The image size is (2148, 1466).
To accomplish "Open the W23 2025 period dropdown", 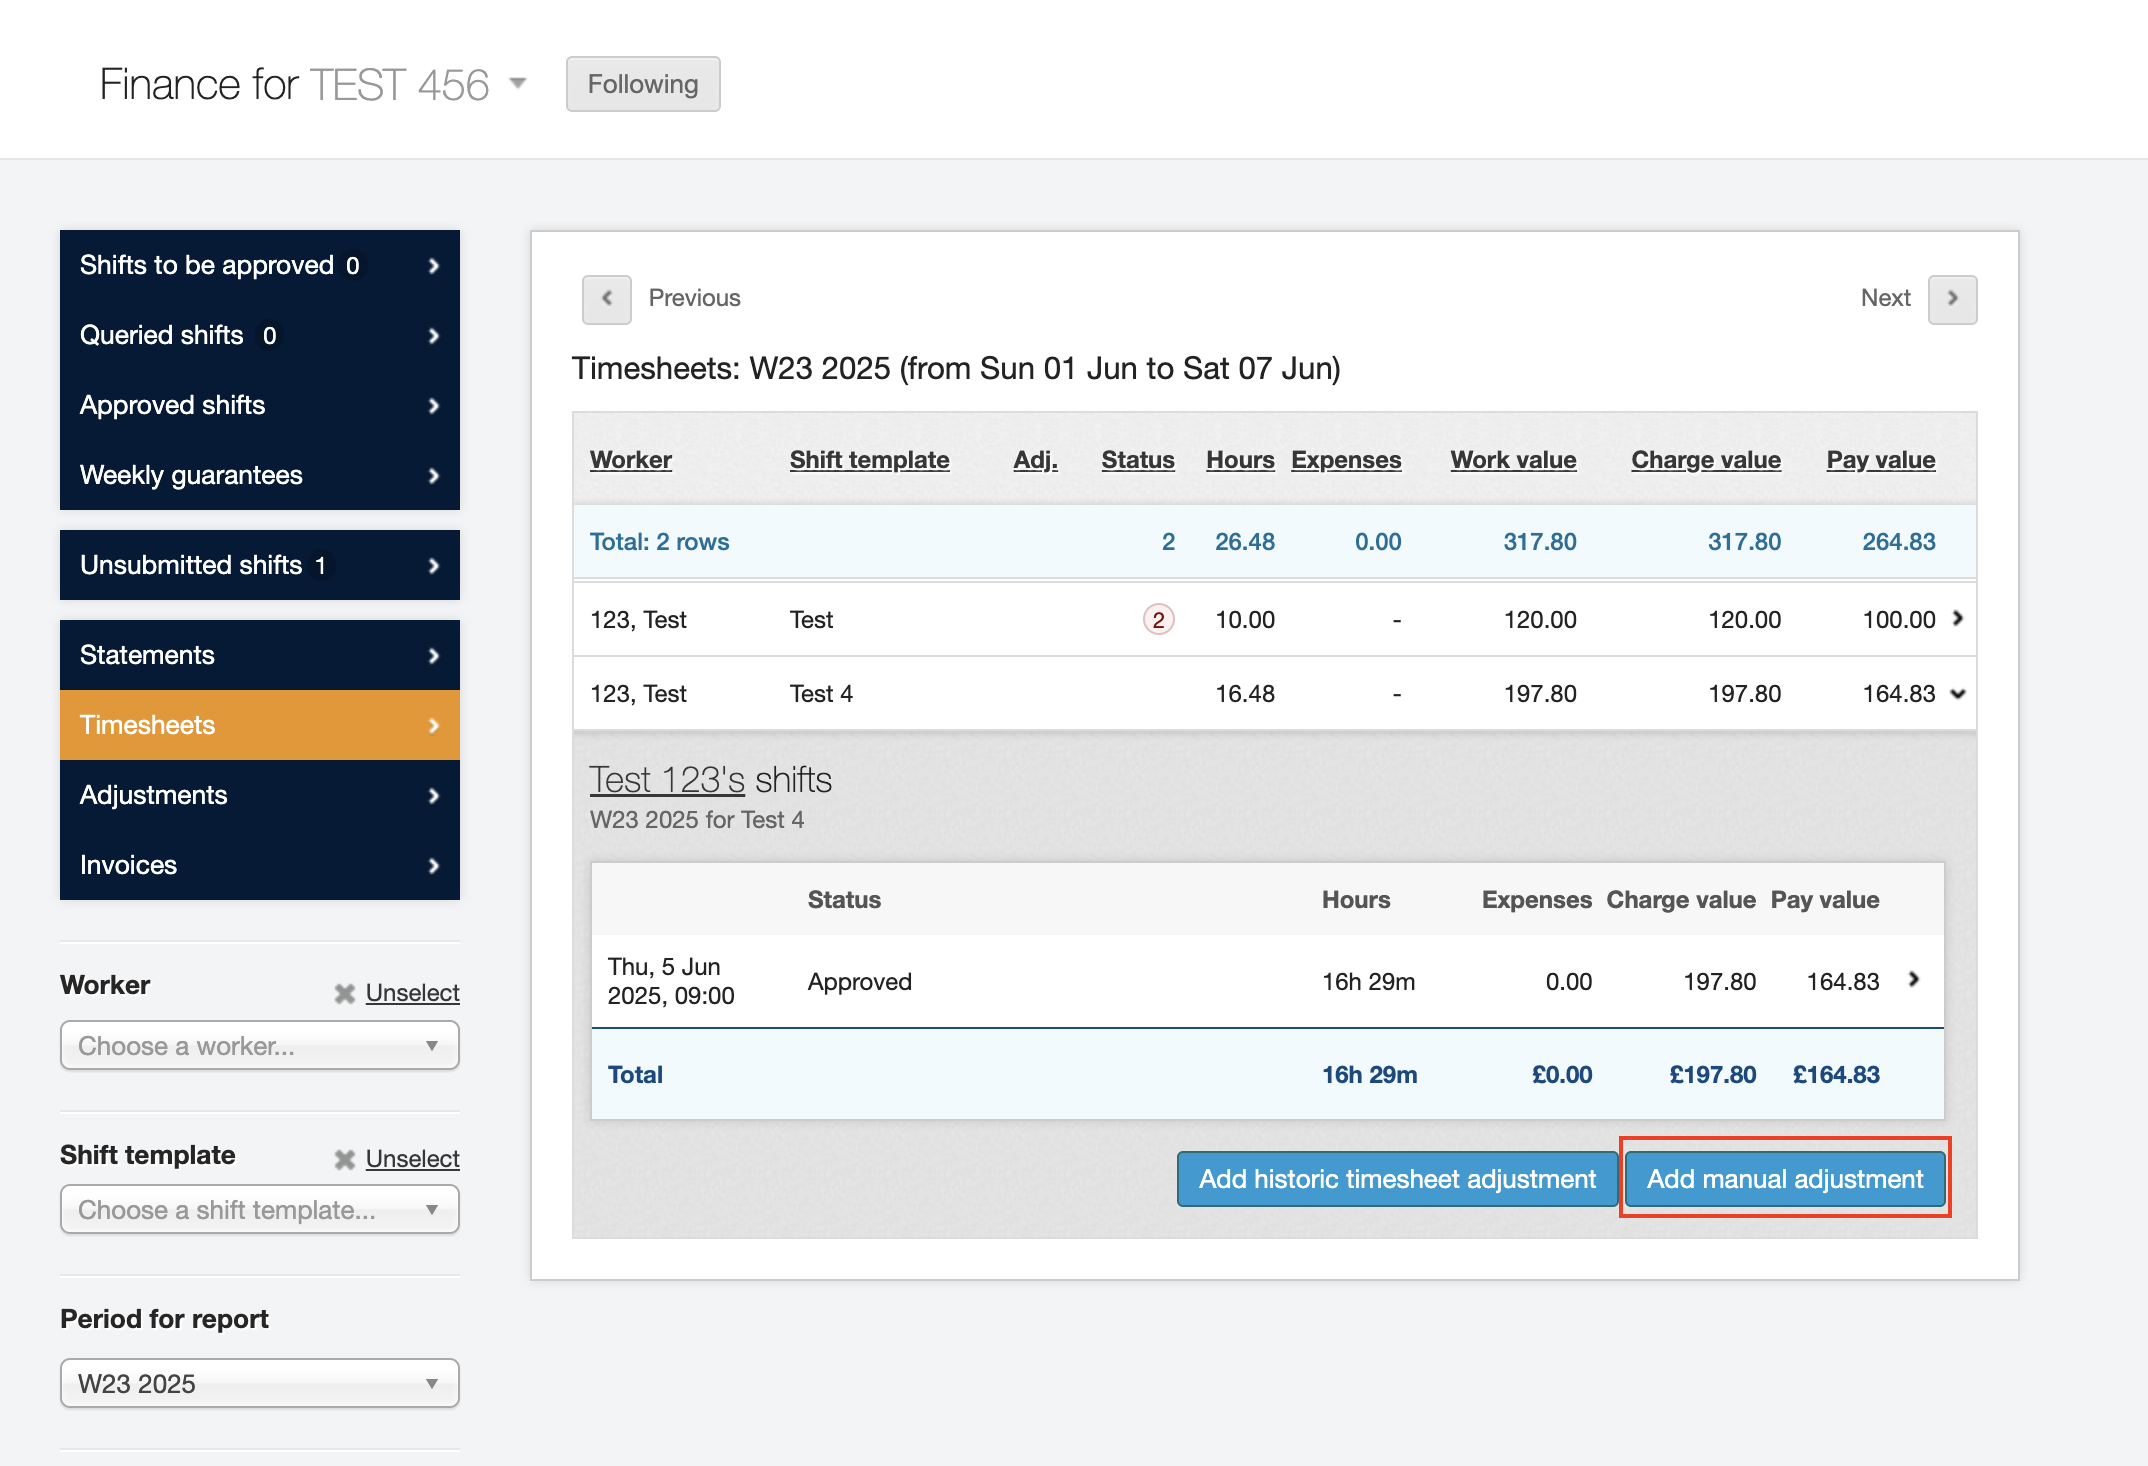I will pyautogui.click(x=259, y=1384).
